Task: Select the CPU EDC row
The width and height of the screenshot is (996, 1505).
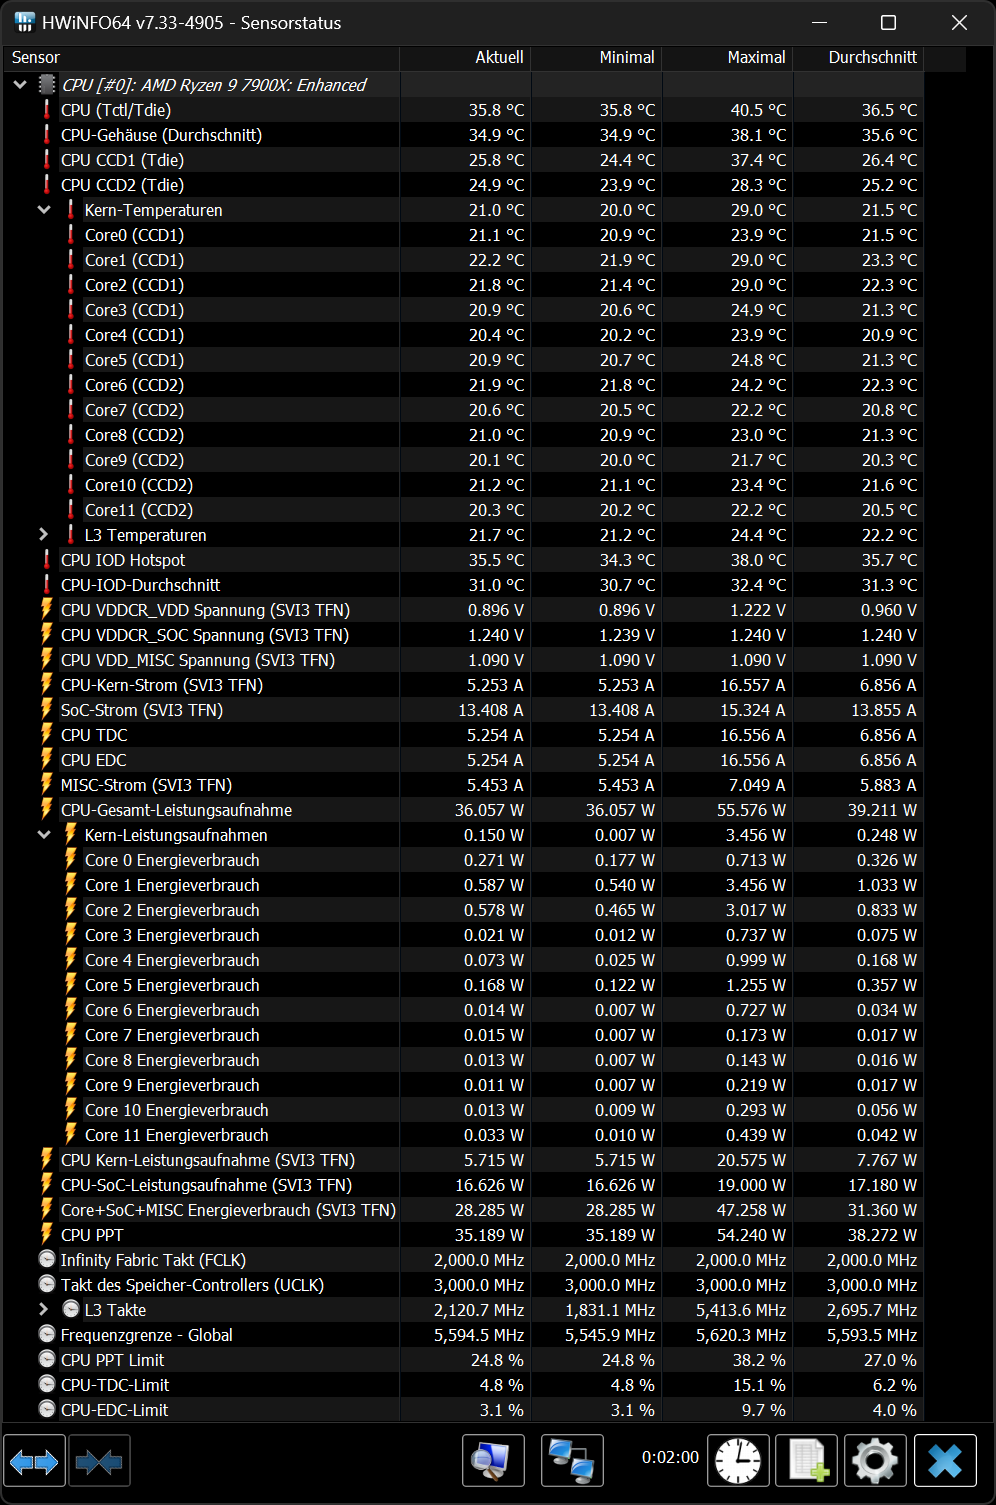Action: (x=463, y=760)
